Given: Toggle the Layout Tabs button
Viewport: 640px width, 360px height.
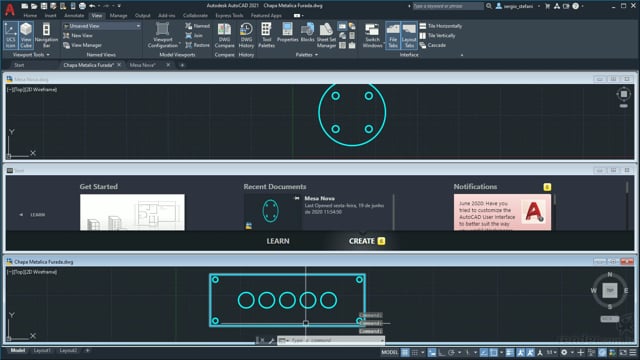Looking at the screenshot, I should 409,35.
